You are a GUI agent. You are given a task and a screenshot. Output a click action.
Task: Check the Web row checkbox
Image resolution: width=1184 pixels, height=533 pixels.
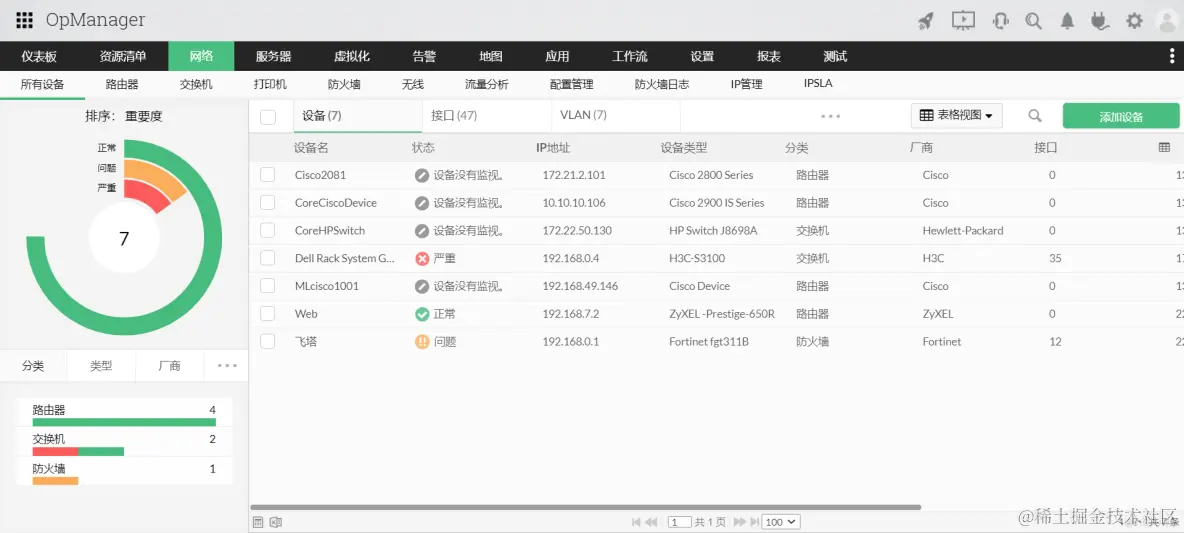[267, 314]
